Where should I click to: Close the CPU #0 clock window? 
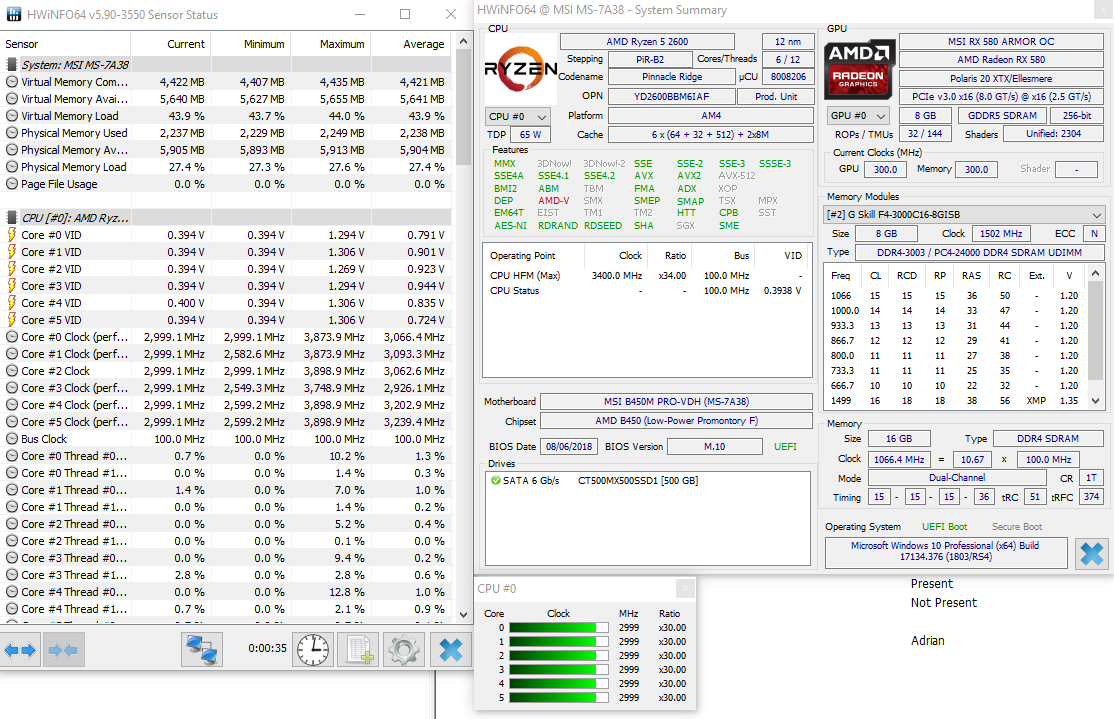[684, 588]
